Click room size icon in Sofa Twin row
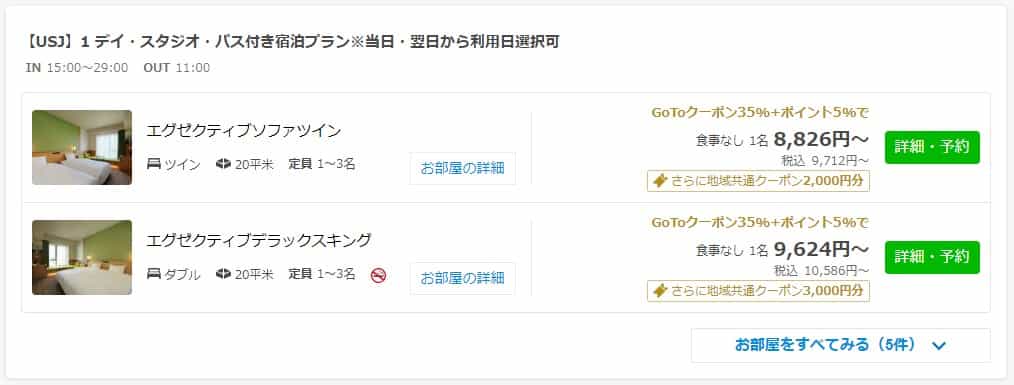1014x385 pixels. coord(223,164)
